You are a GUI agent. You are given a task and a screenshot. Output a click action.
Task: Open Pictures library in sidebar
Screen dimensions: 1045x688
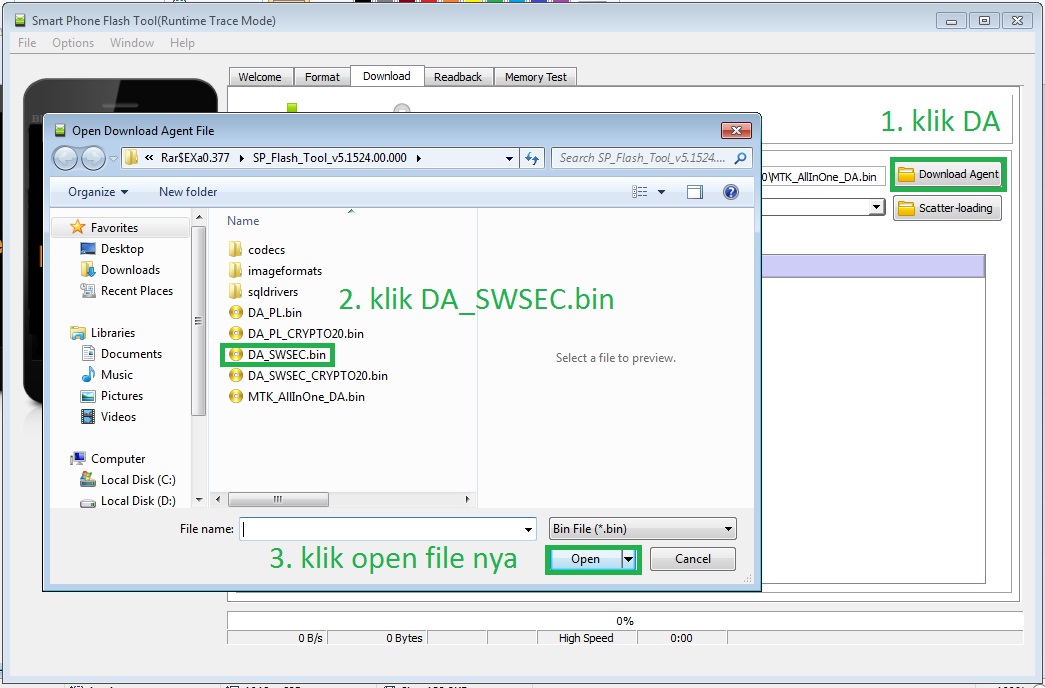122,396
